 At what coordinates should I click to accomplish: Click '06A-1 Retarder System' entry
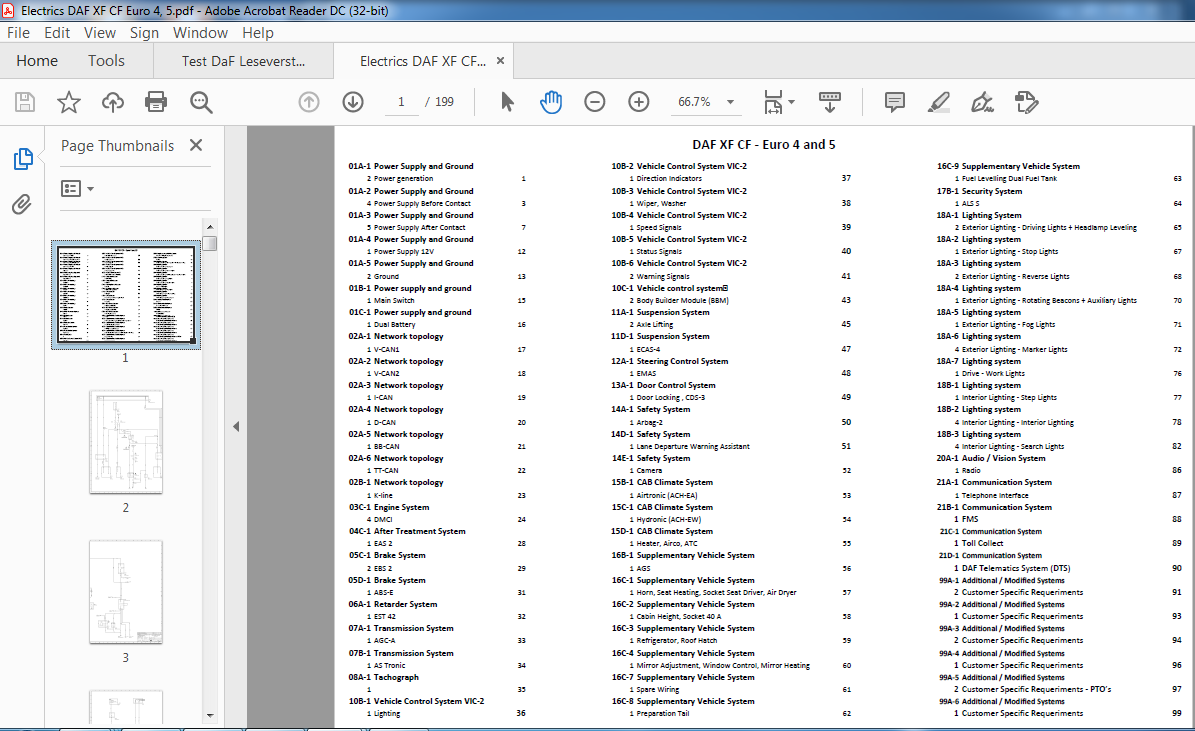tap(392, 604)
